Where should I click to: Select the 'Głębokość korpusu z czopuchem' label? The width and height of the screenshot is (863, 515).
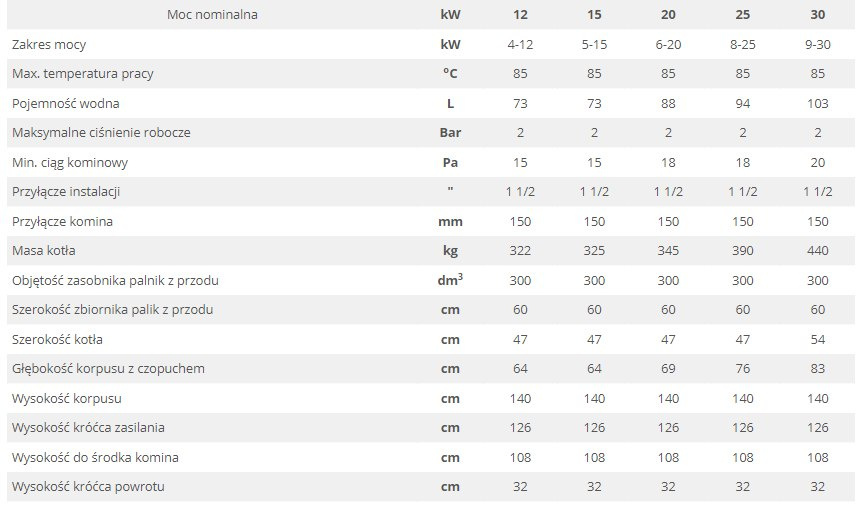[108, 369]
